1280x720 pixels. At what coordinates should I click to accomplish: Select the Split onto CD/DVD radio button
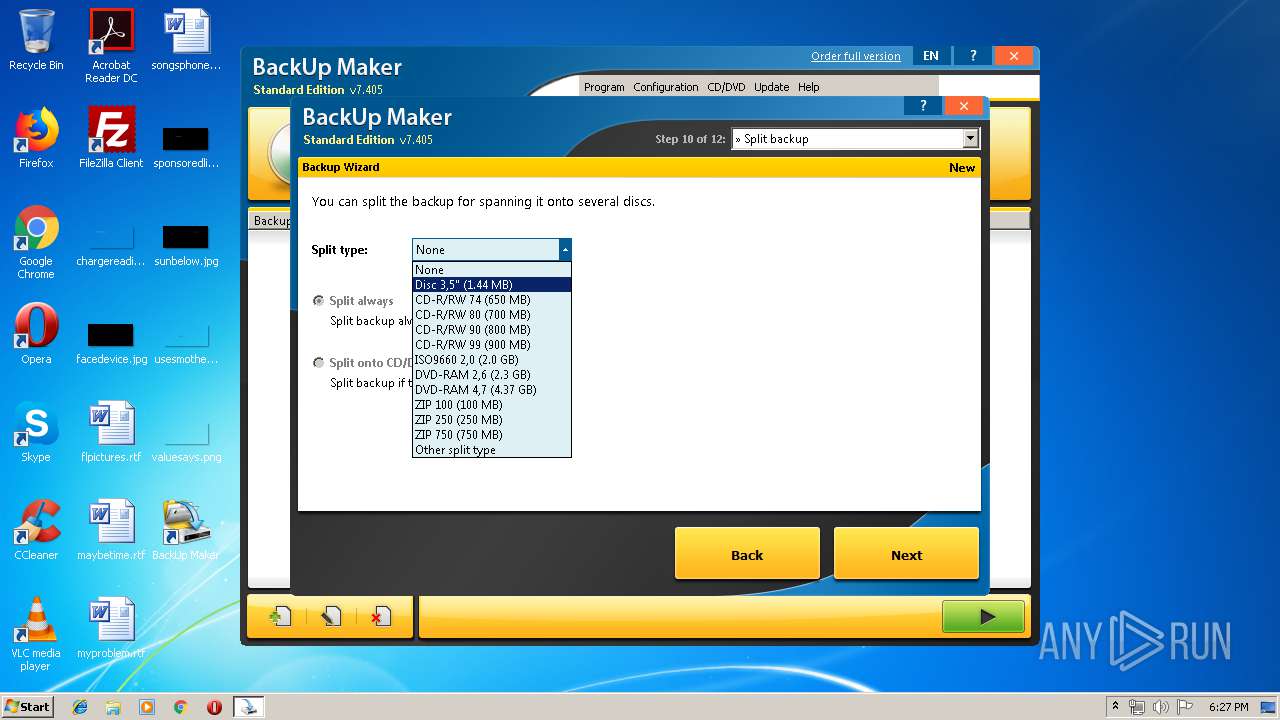pos(319,363)
